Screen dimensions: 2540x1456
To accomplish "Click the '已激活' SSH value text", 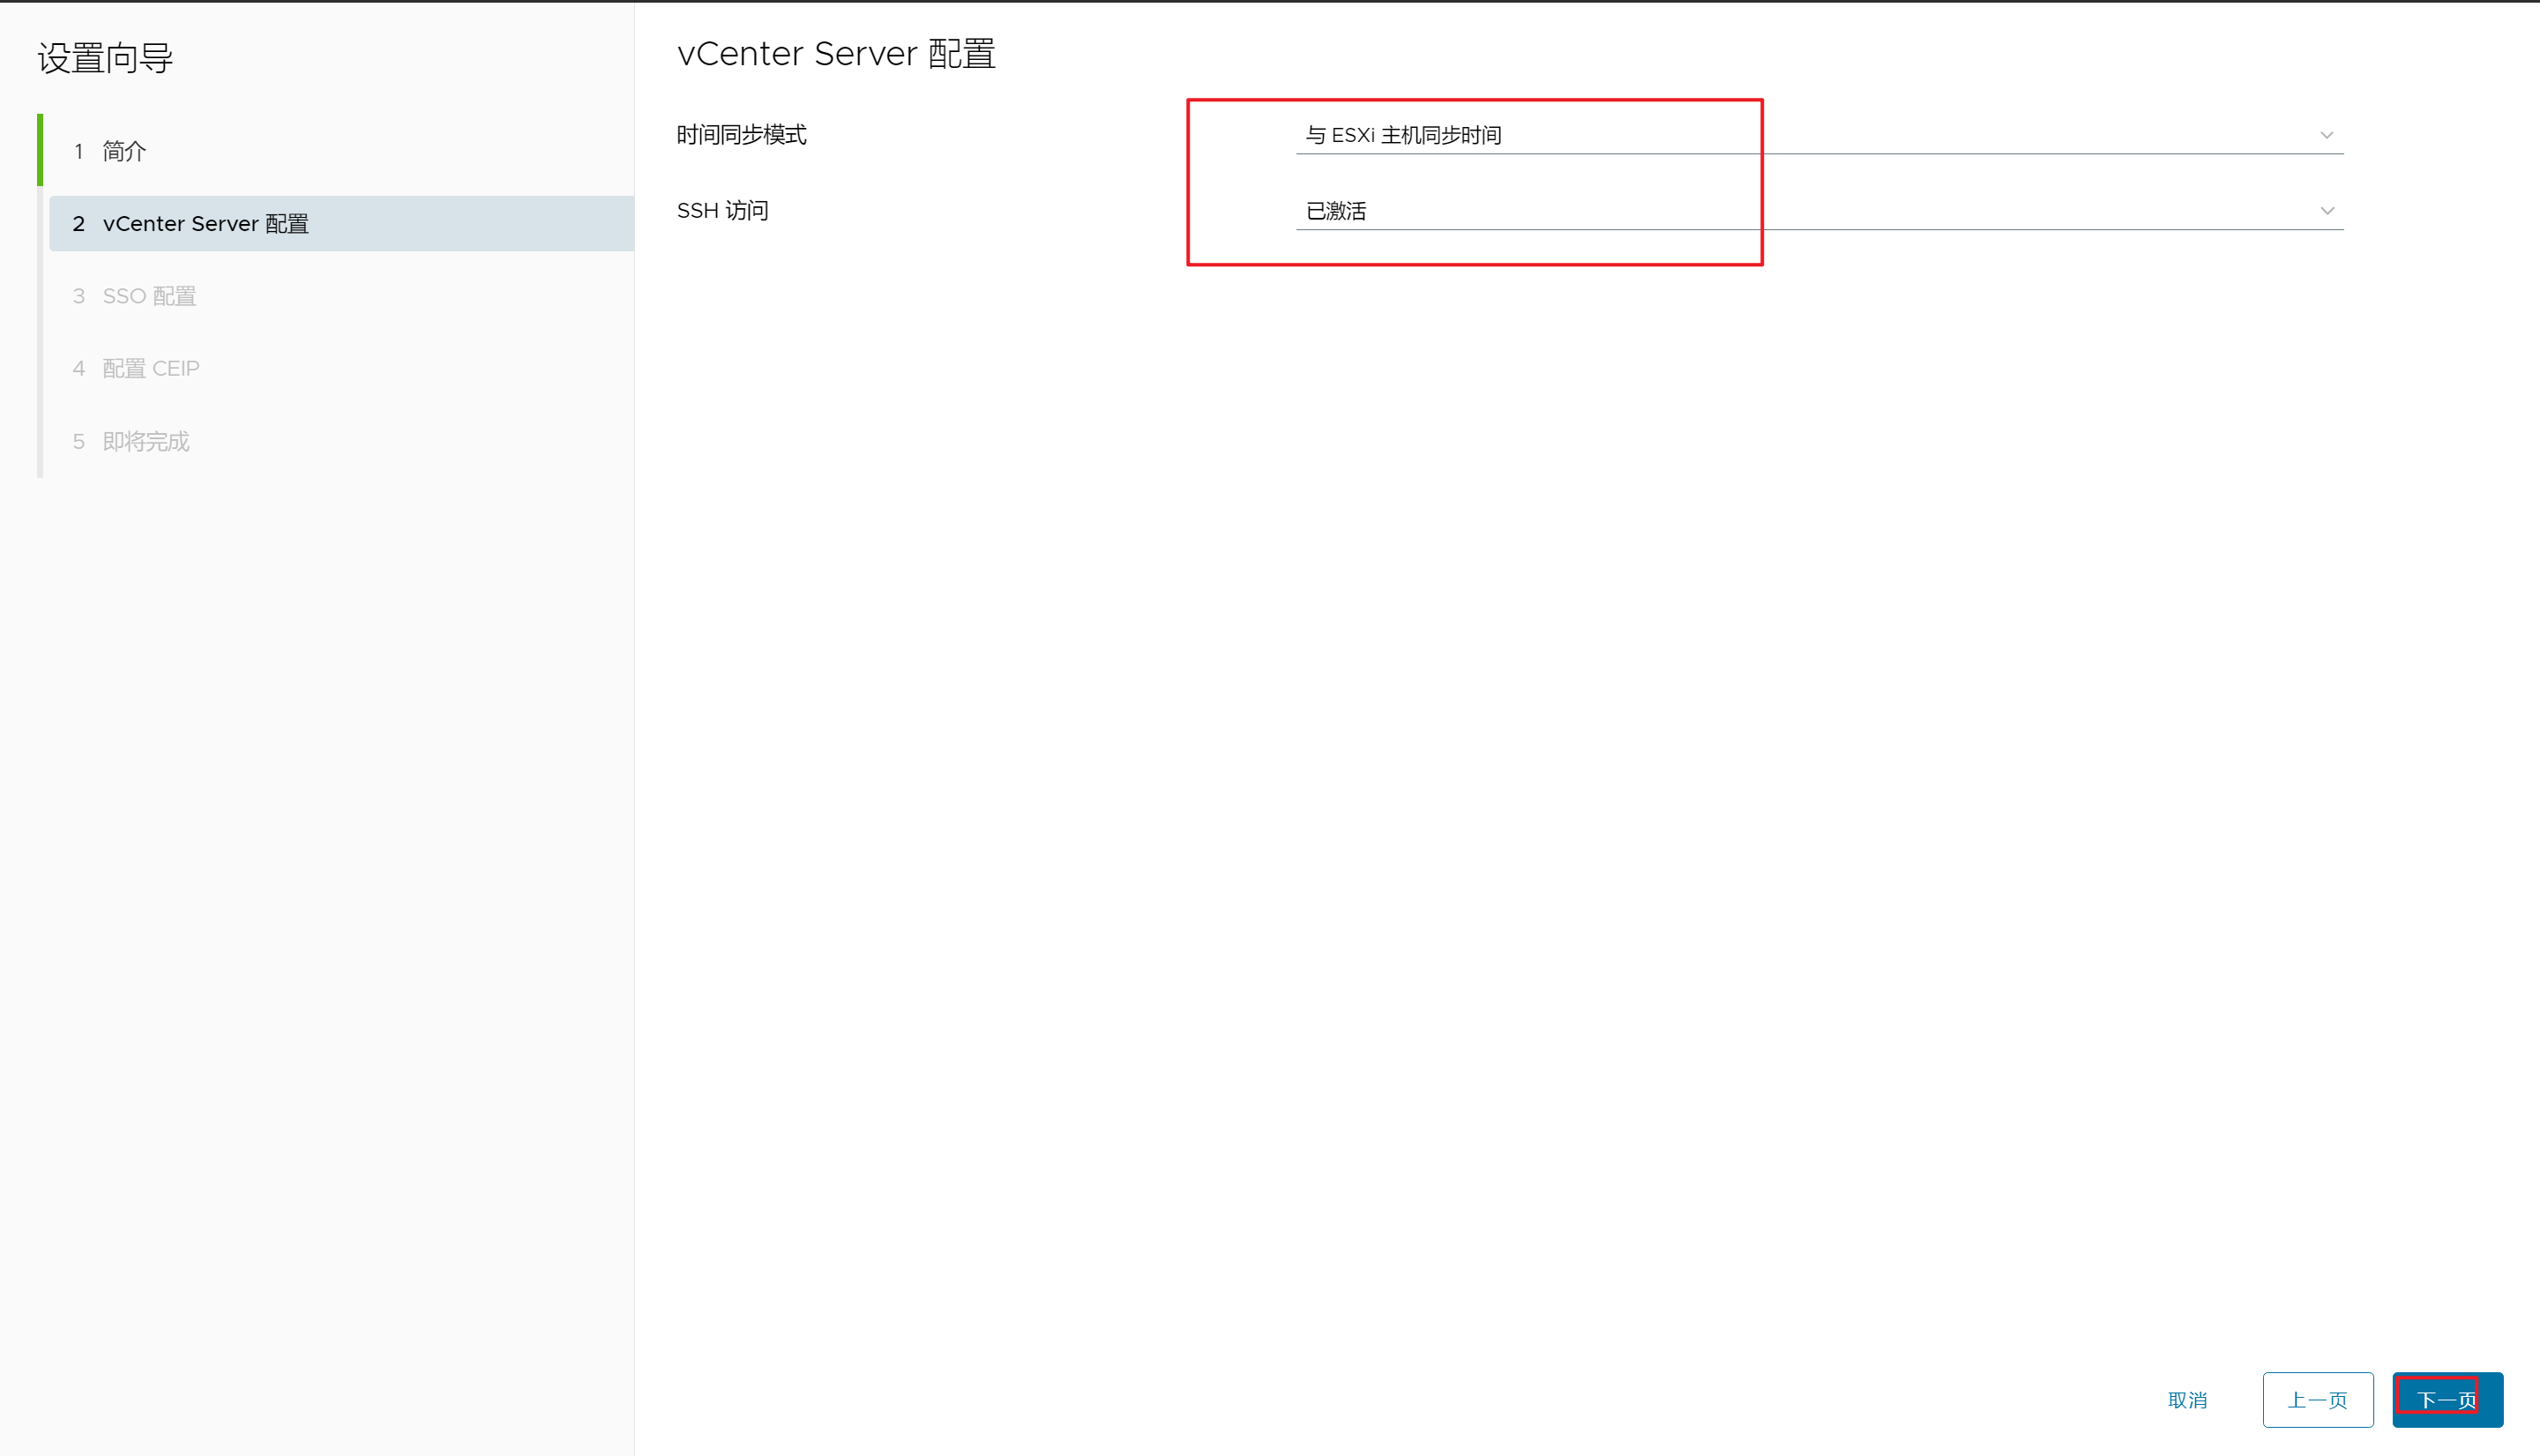I will [1336, 211].
